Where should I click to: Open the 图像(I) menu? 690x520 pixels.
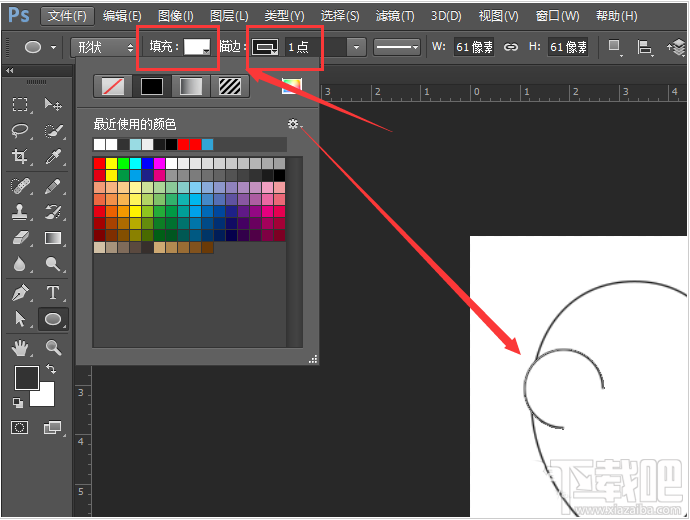(176, 16)
